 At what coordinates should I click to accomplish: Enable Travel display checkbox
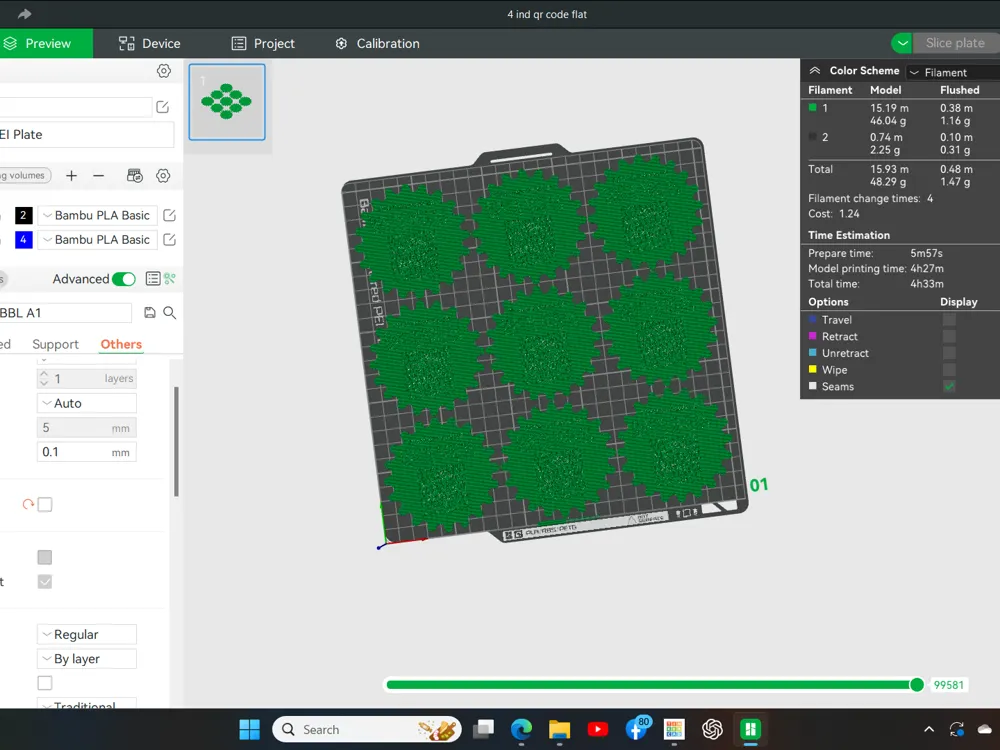949,320
